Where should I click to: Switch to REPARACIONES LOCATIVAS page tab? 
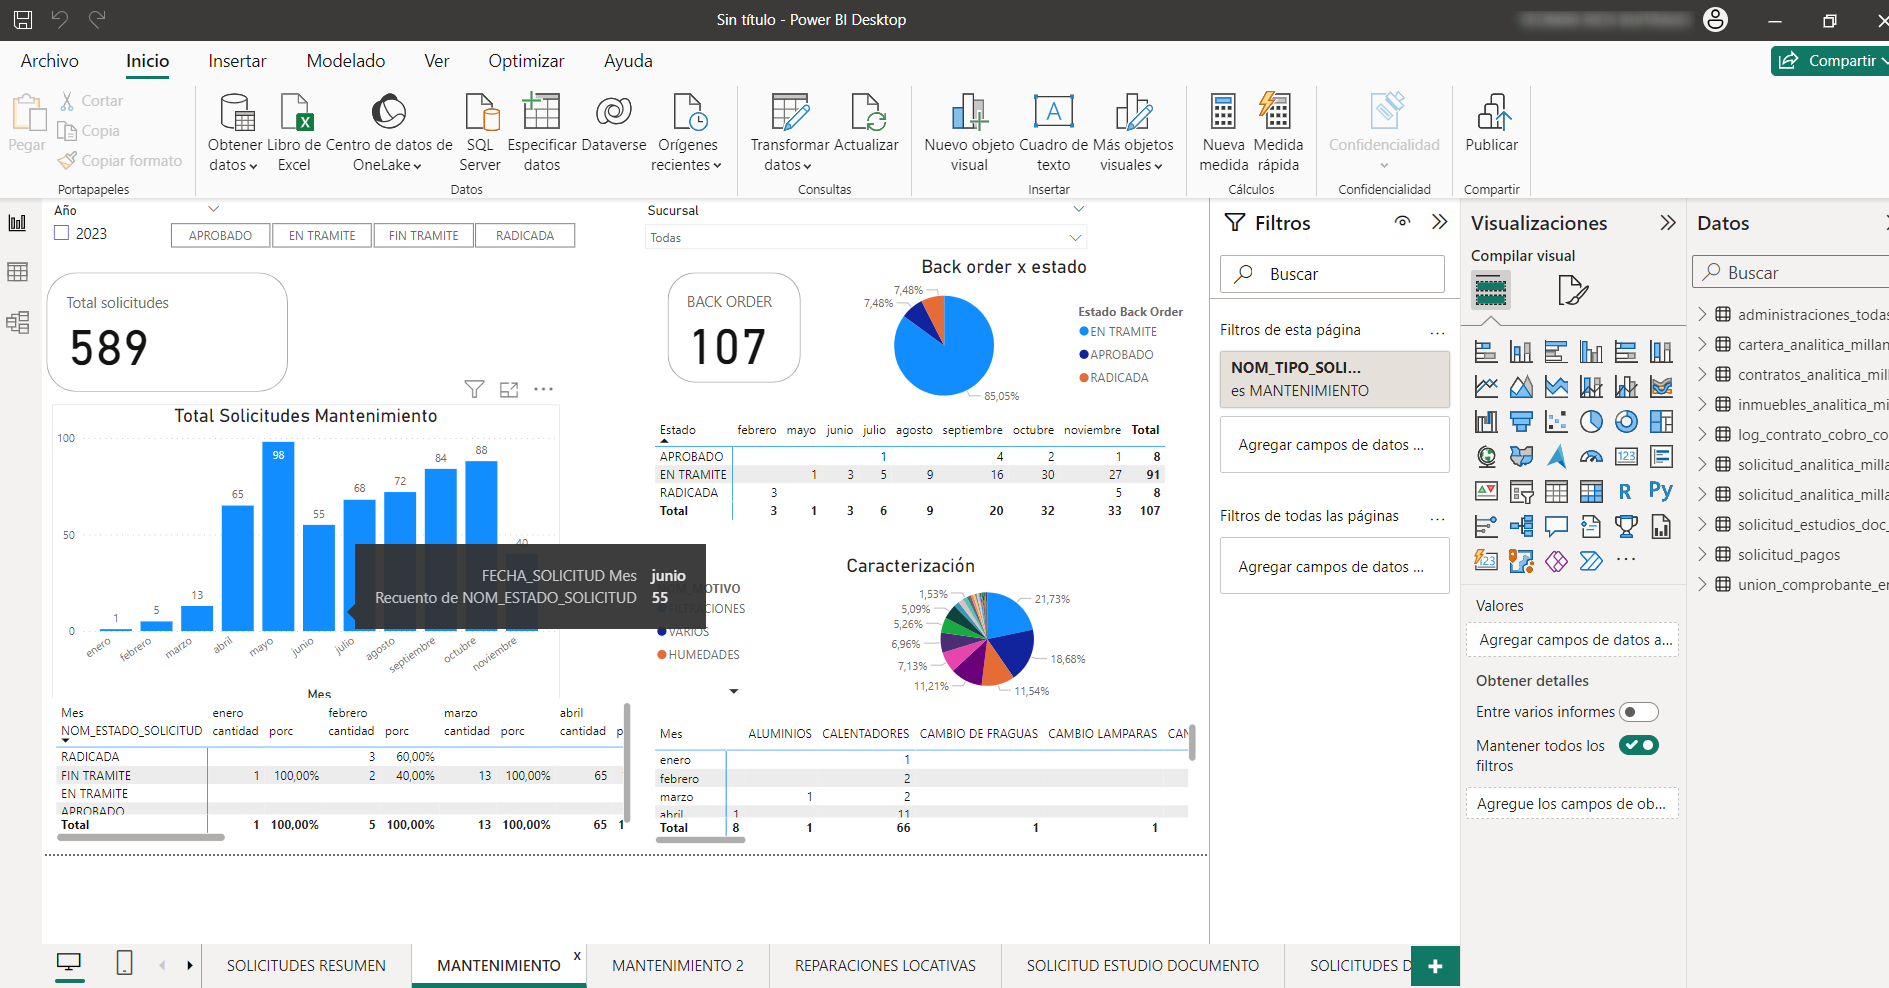click(x=885, y=965)
